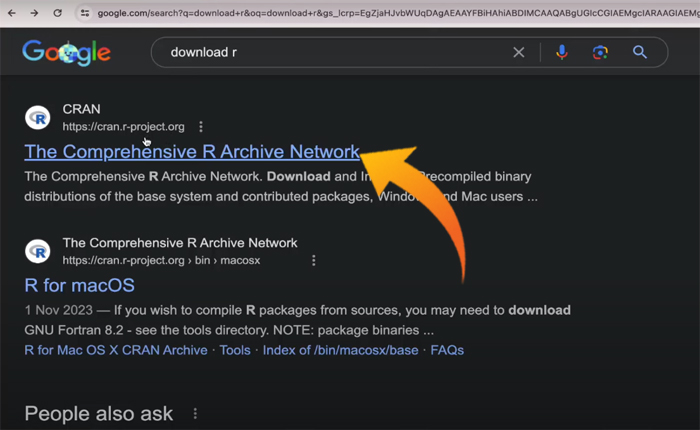Open site information icon in address bar
700x430 pixels.
pos(86,13)
